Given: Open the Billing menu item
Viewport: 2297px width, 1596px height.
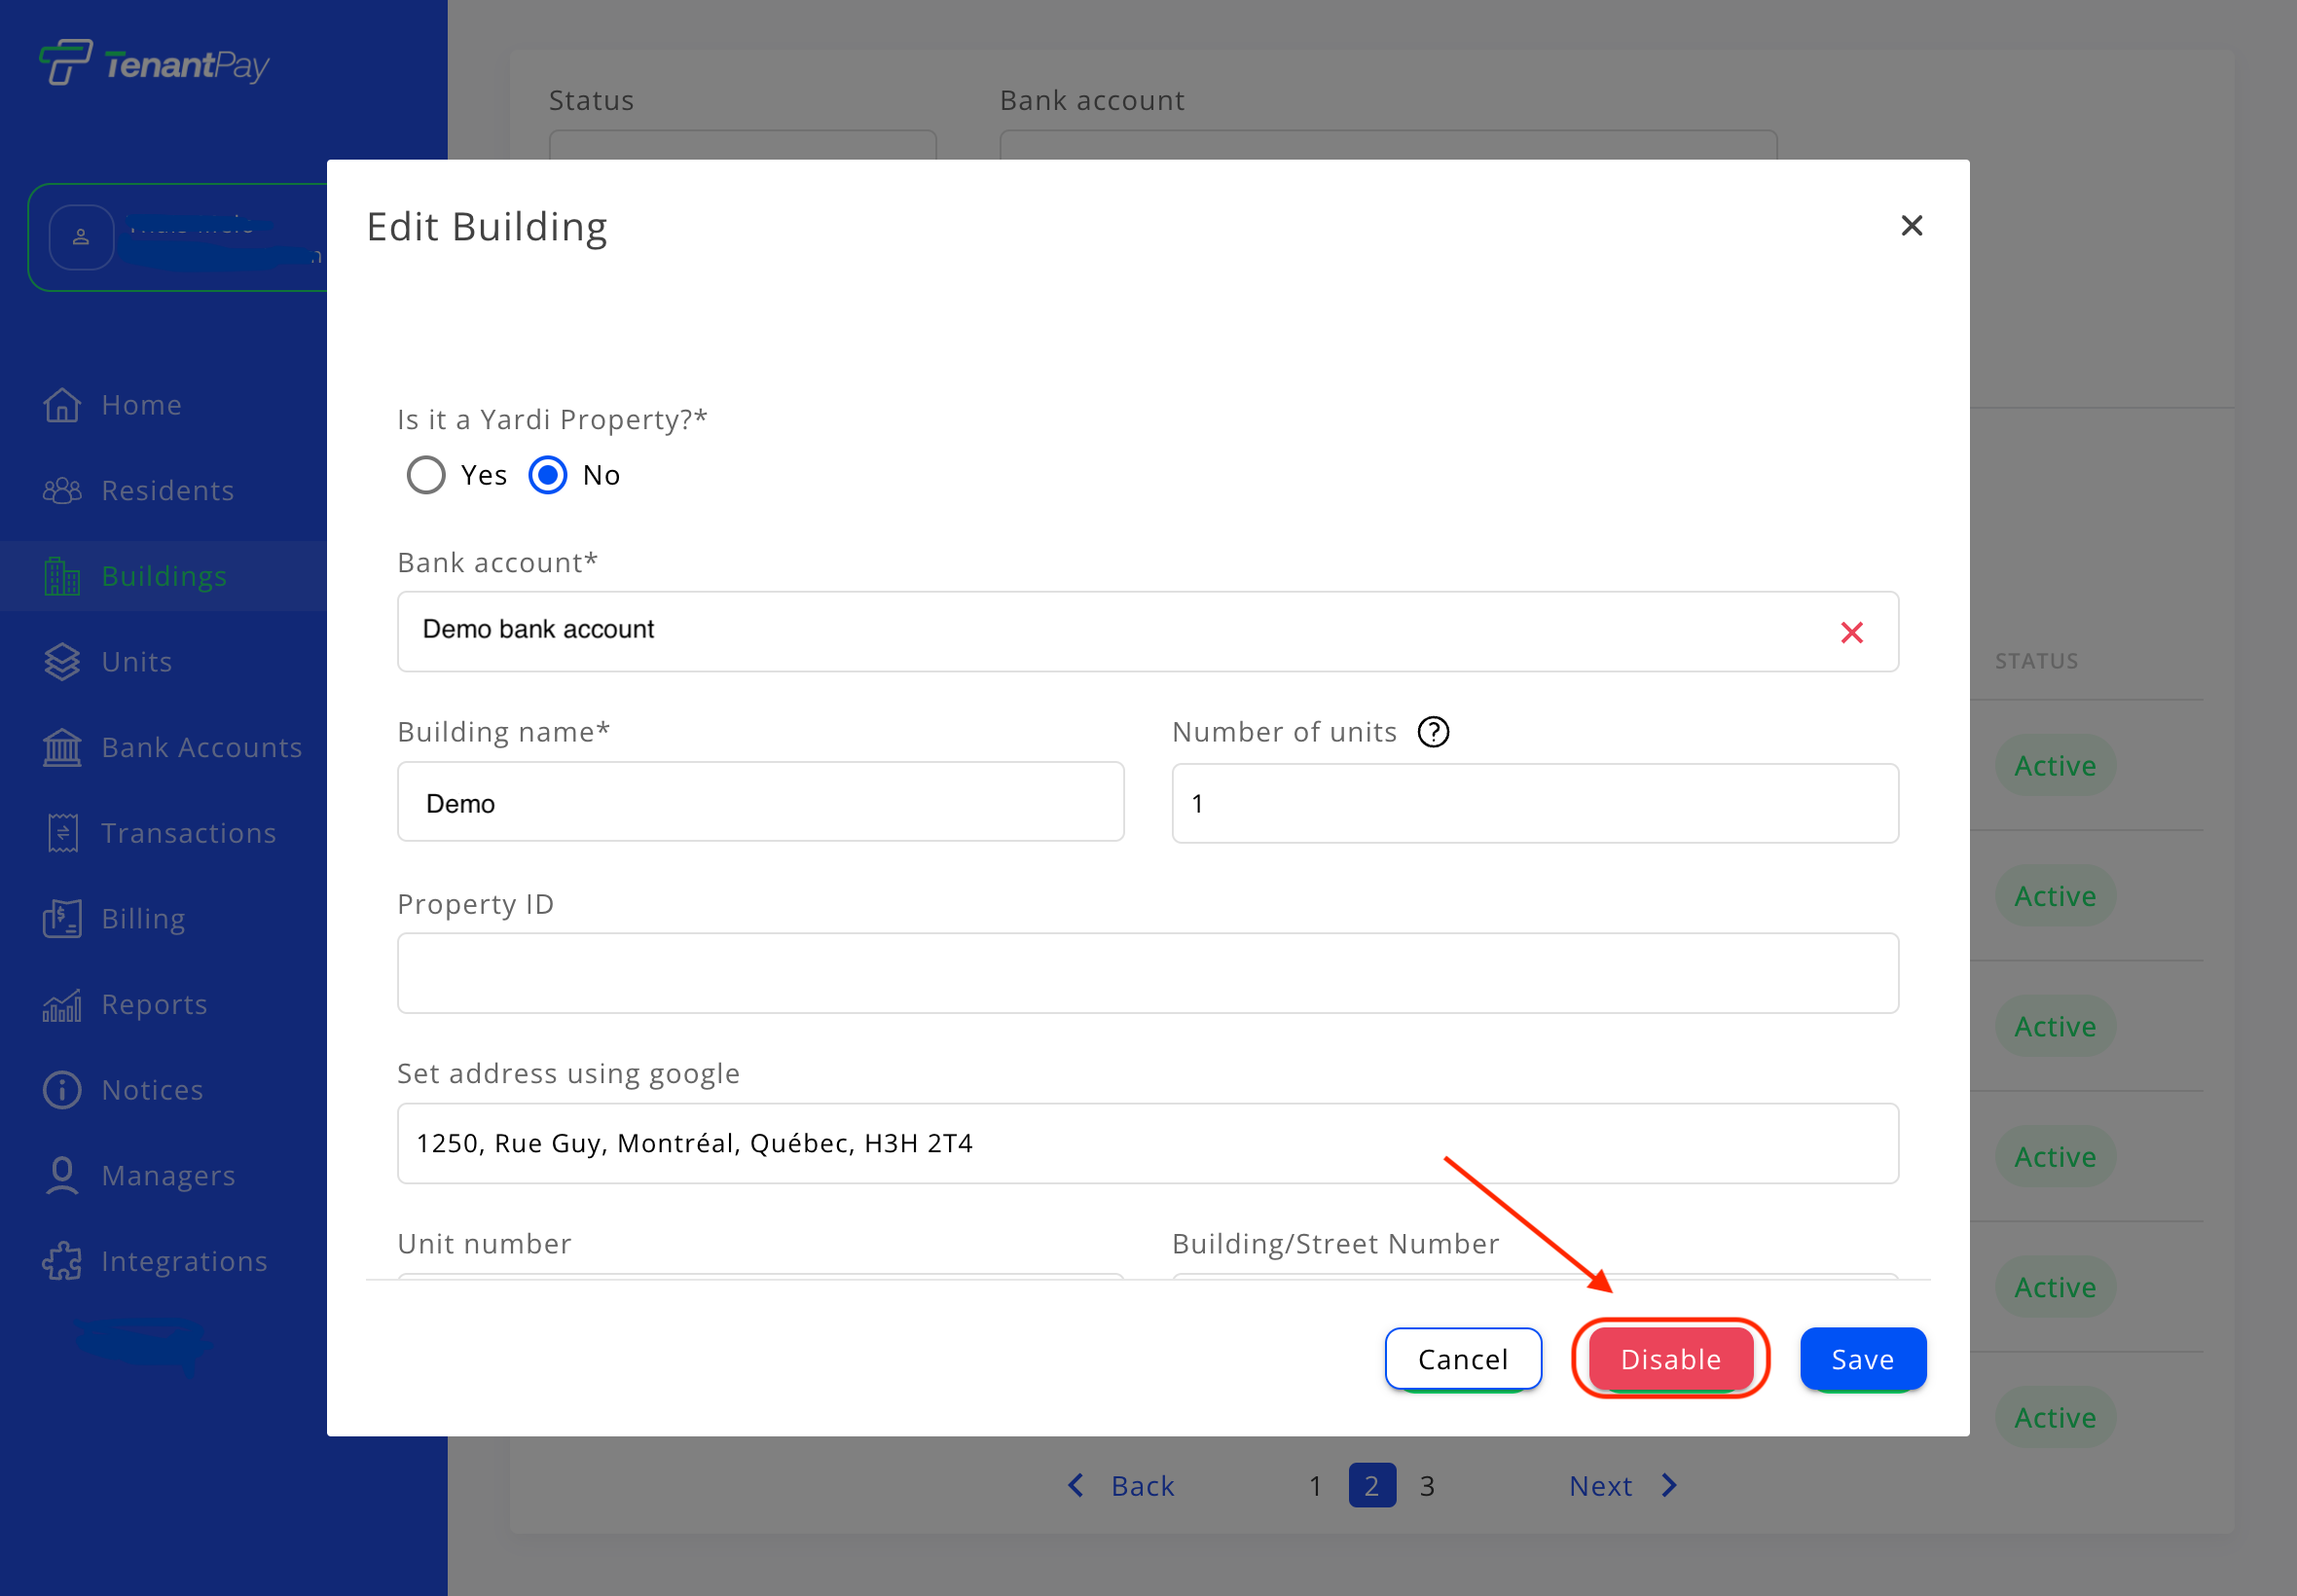Looking at the screenshot, I should coord(143,919).
